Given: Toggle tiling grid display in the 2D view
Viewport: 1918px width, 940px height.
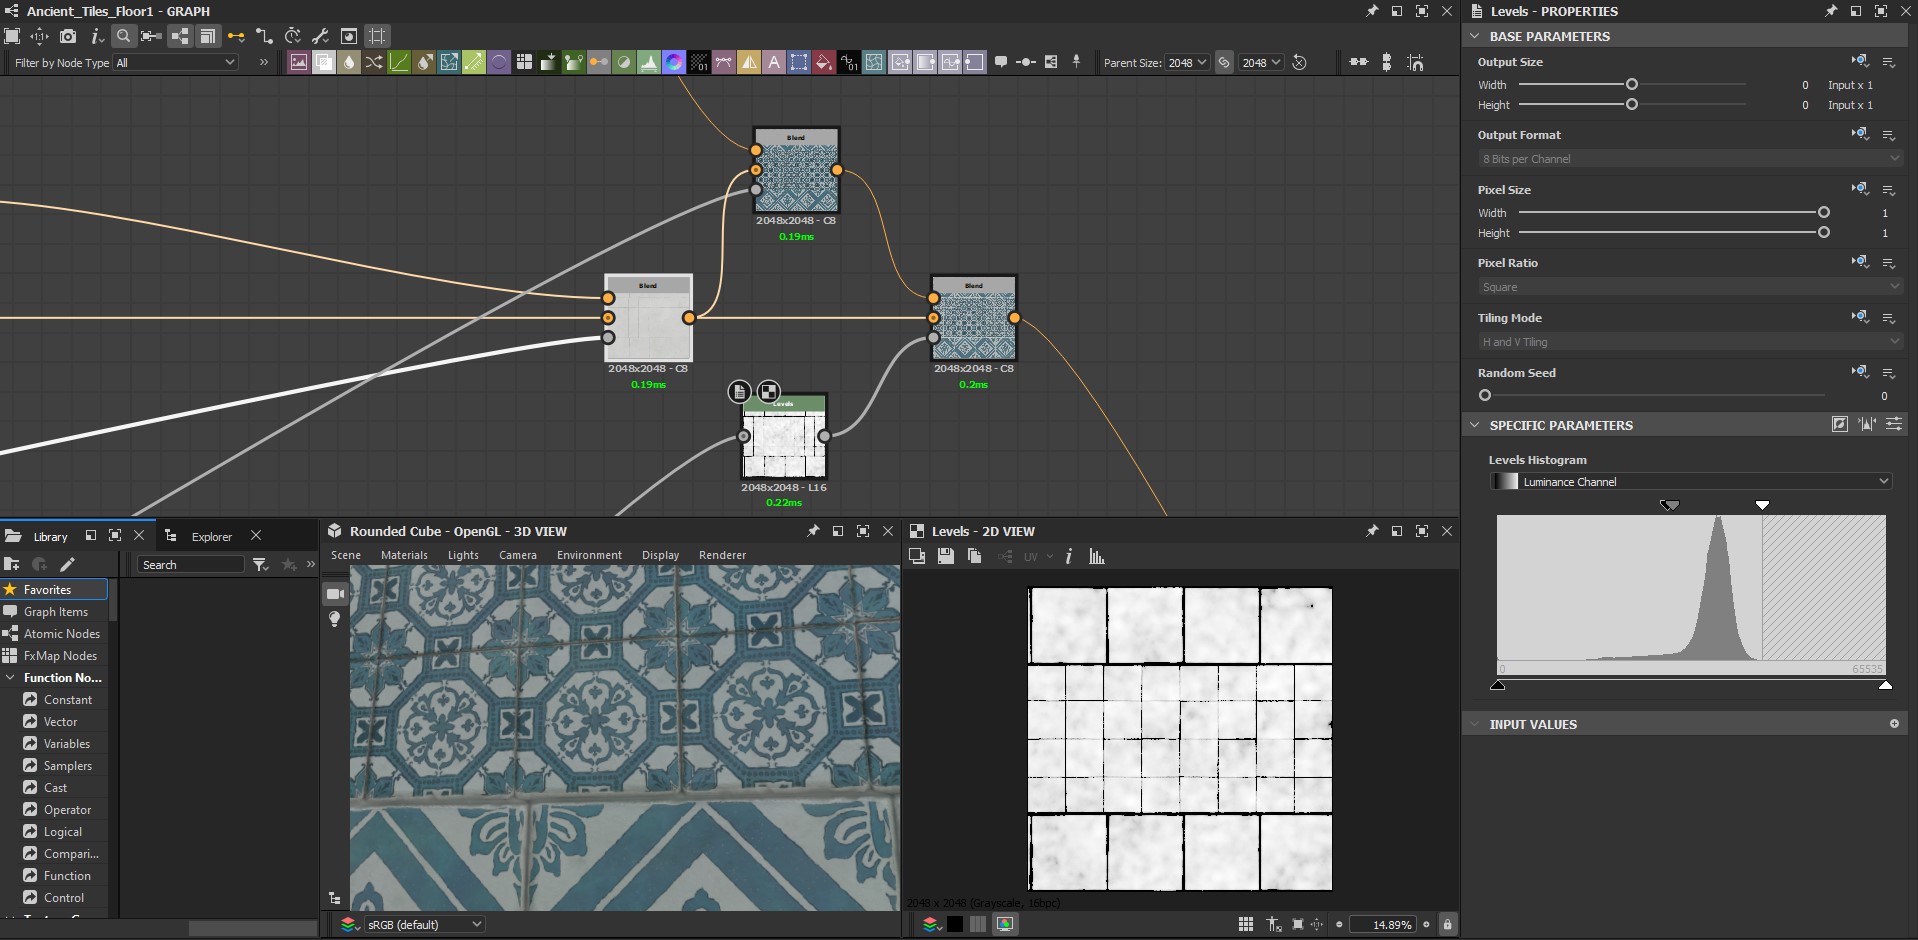Looking at the screenshot, I should click(1245, 924).
